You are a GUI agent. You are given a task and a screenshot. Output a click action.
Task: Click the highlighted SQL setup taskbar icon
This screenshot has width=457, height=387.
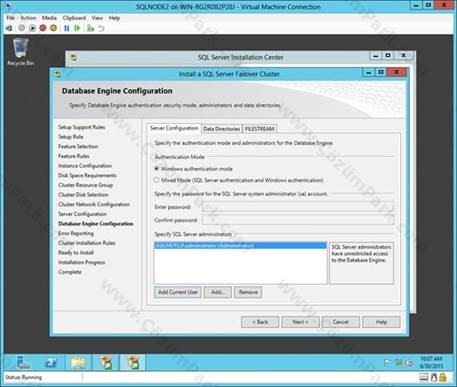[133, 363]
